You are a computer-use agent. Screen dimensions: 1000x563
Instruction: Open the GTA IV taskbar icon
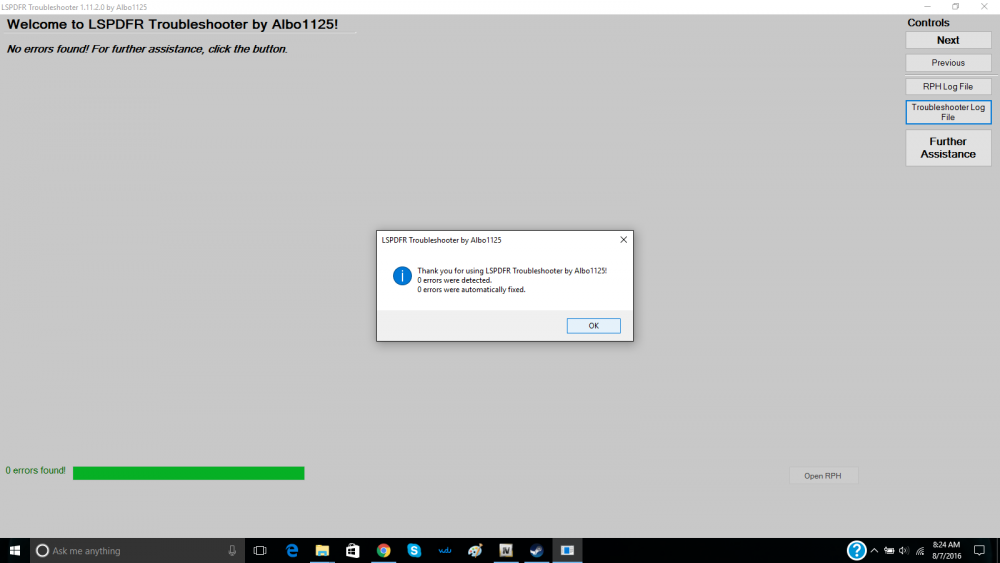[506, 550]
